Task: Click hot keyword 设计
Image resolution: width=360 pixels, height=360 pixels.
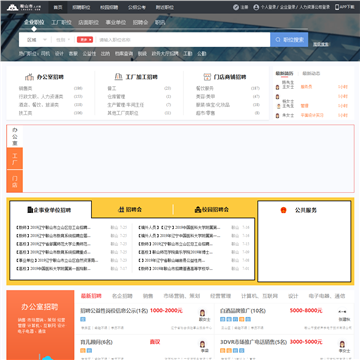Action: (x=59, y=53)
